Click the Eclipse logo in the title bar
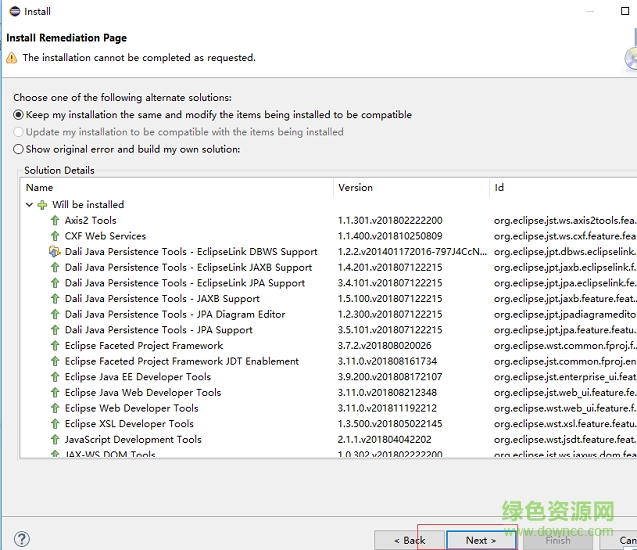 (12, 13)
